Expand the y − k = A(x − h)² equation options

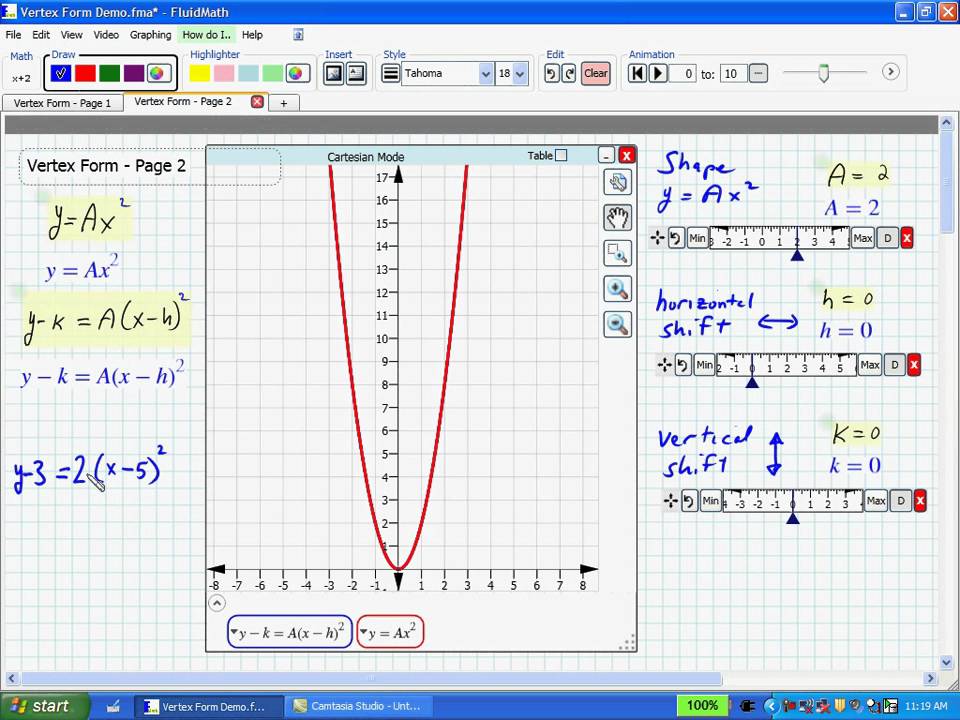[233, 631]
